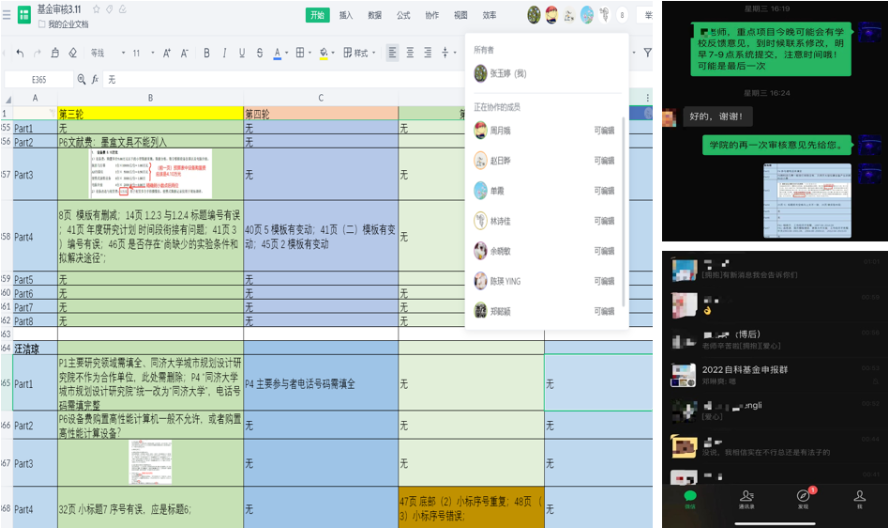Screen dimensions: 888x528
Task: Center align the cell text
Action: point(411,53)
